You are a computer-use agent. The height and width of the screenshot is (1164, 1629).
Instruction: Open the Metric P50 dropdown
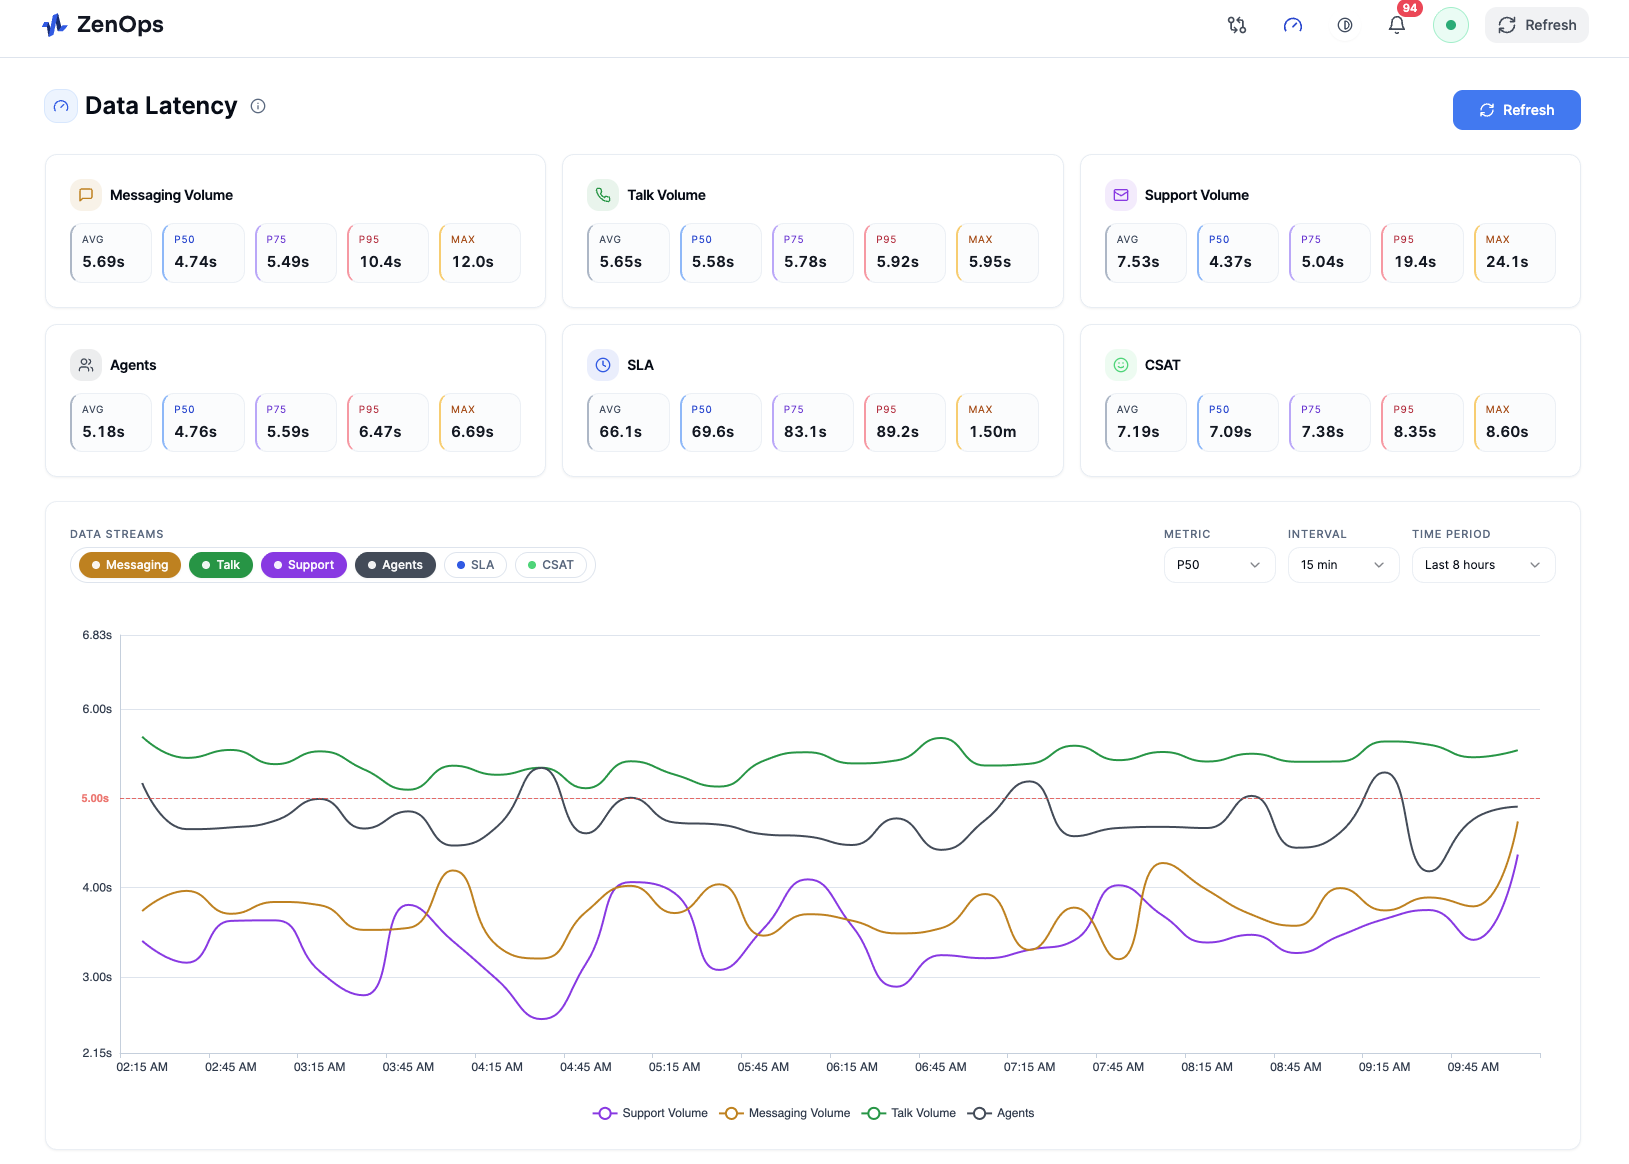pyautogui.click(x=1219, y=565)
